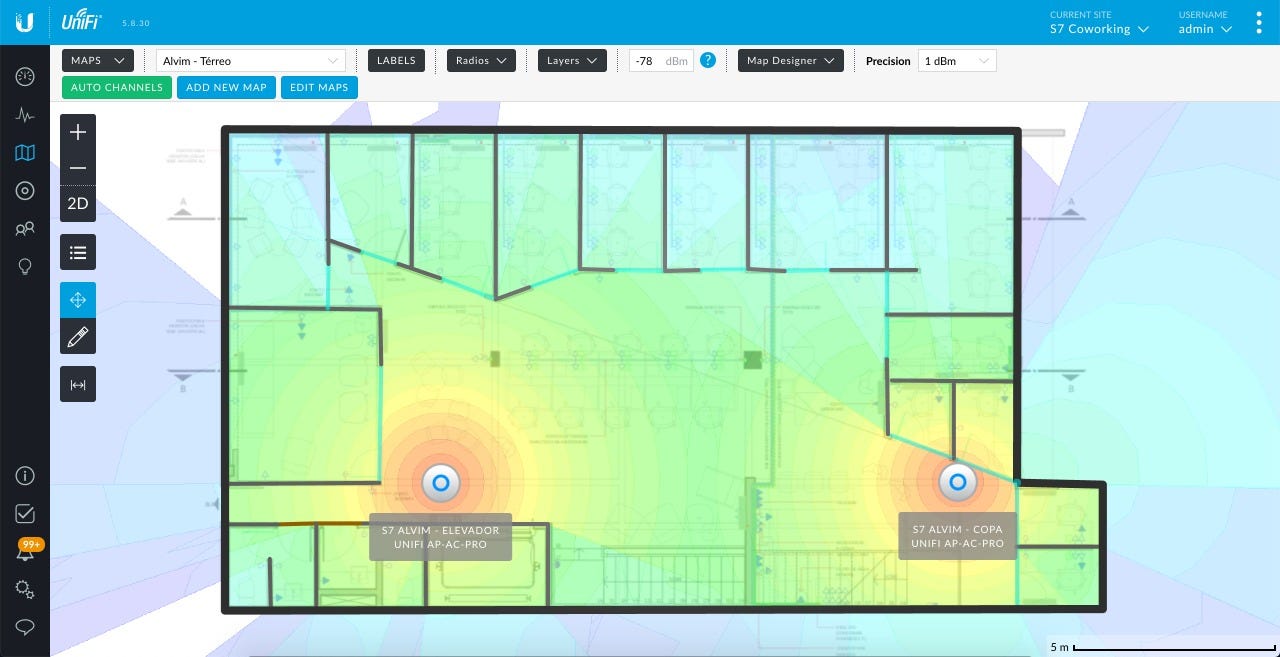Open the Statistics pulse icon
This screenshot has width=1280, height=657.
25,115
